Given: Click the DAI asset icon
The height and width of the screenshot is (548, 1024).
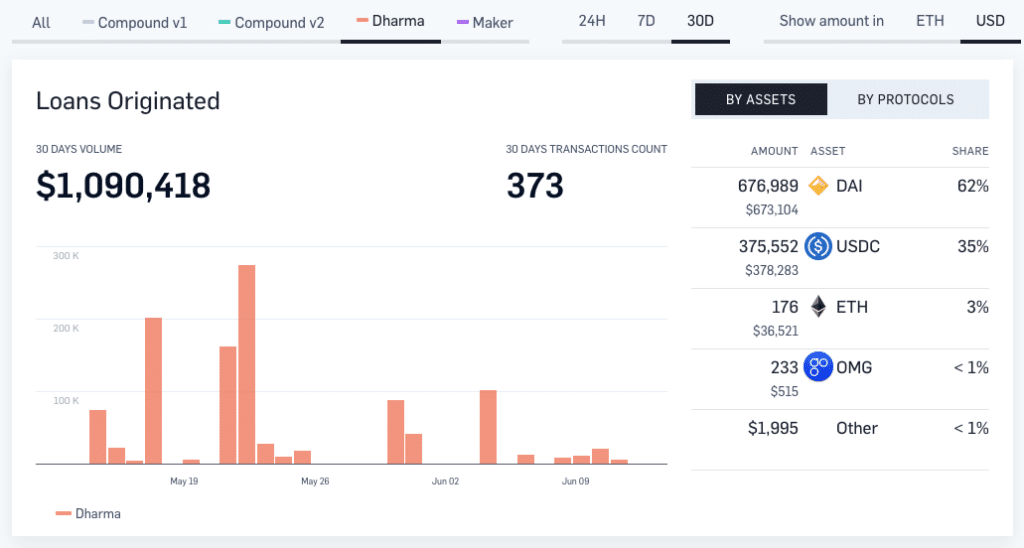Looking at the screenshot, I should 818,186.
